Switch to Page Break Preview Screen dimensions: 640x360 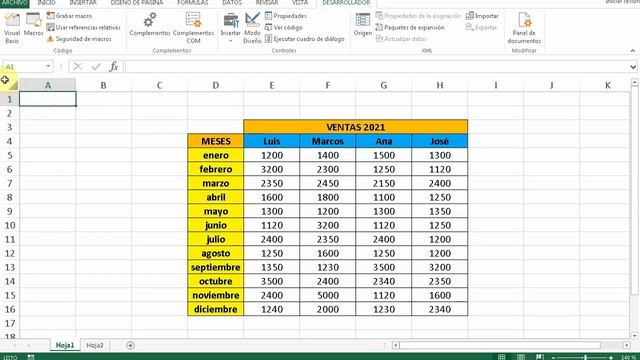(540, 357)
